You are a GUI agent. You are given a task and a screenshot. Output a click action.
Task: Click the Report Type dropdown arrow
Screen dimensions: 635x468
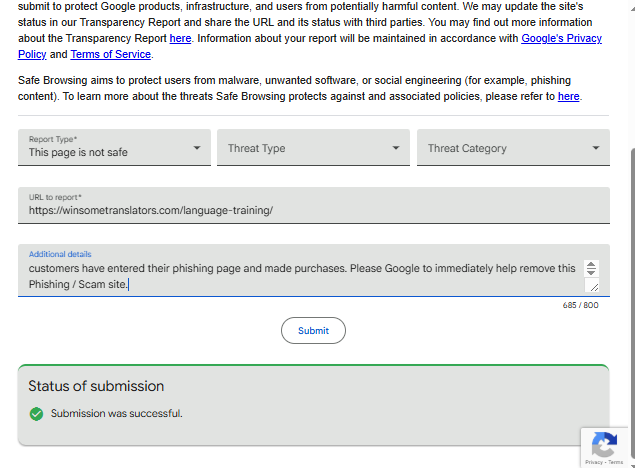click(x=197, y=149)
